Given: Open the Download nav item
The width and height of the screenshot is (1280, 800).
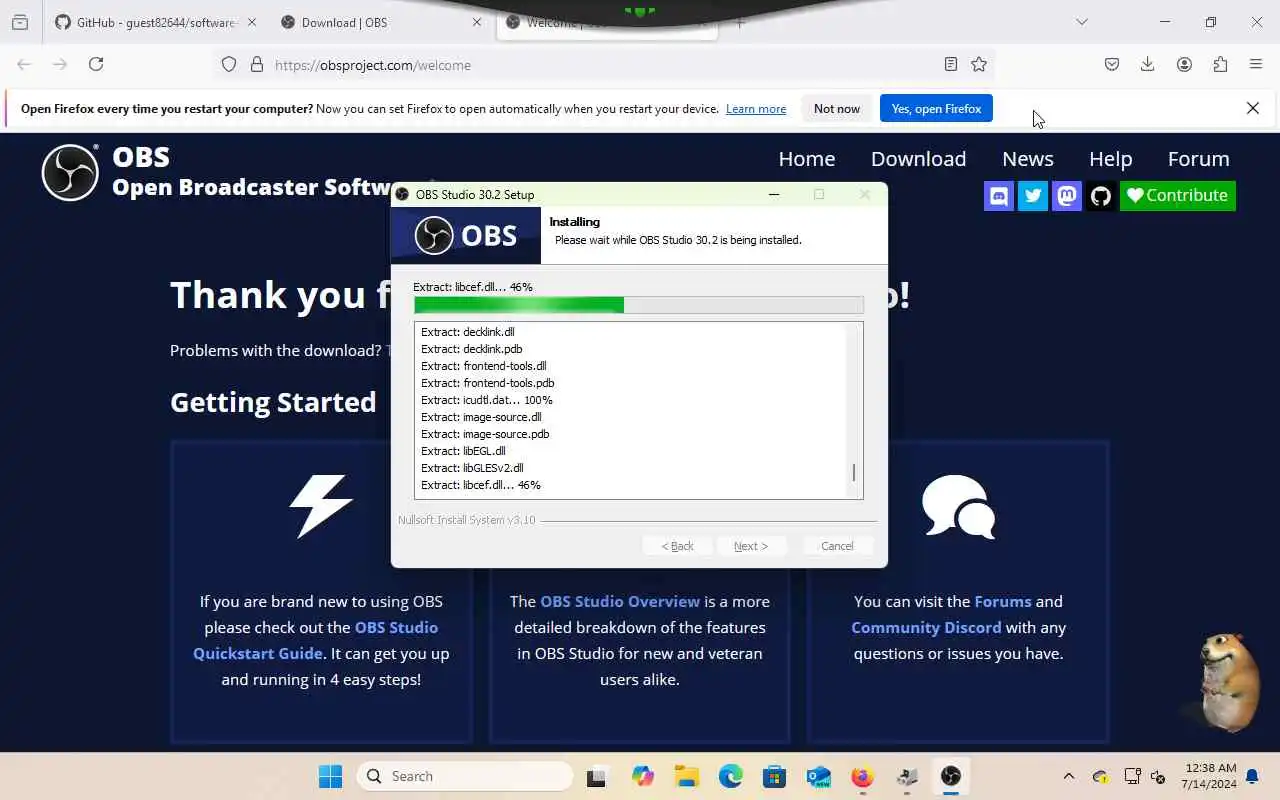Looking at the screenshot, I should click(x=918, y=159).
